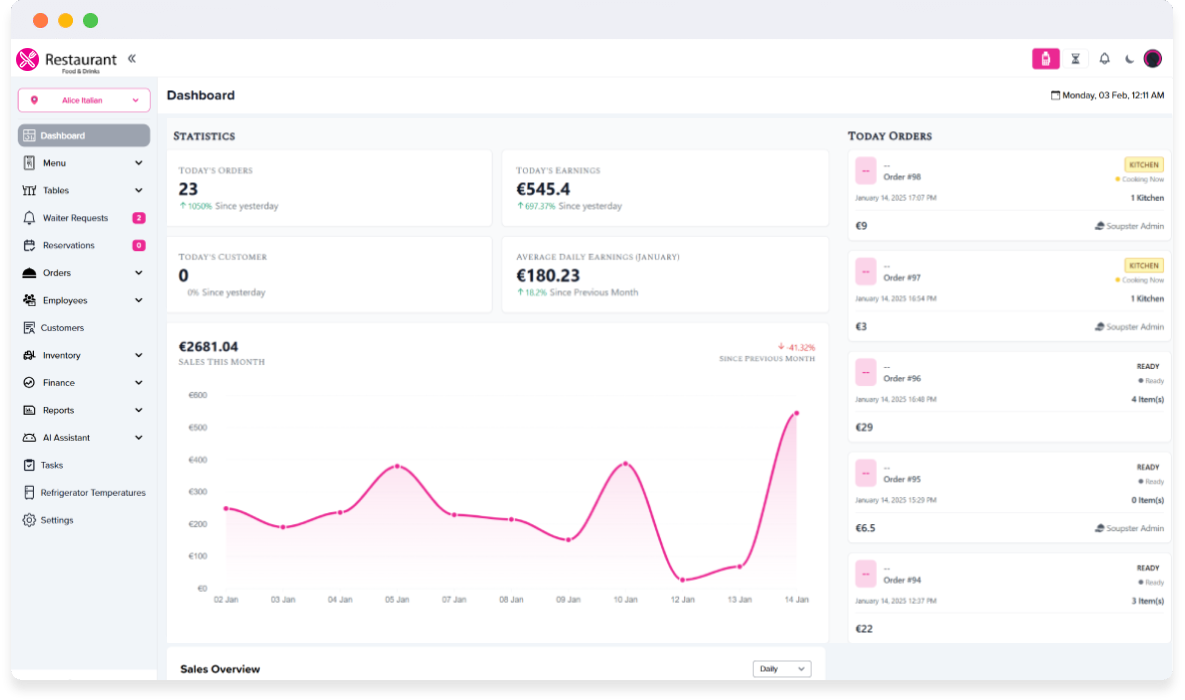The image size is (1185, 700).
Task: Open Order #98 title
Action: click(x=902, y=177)
